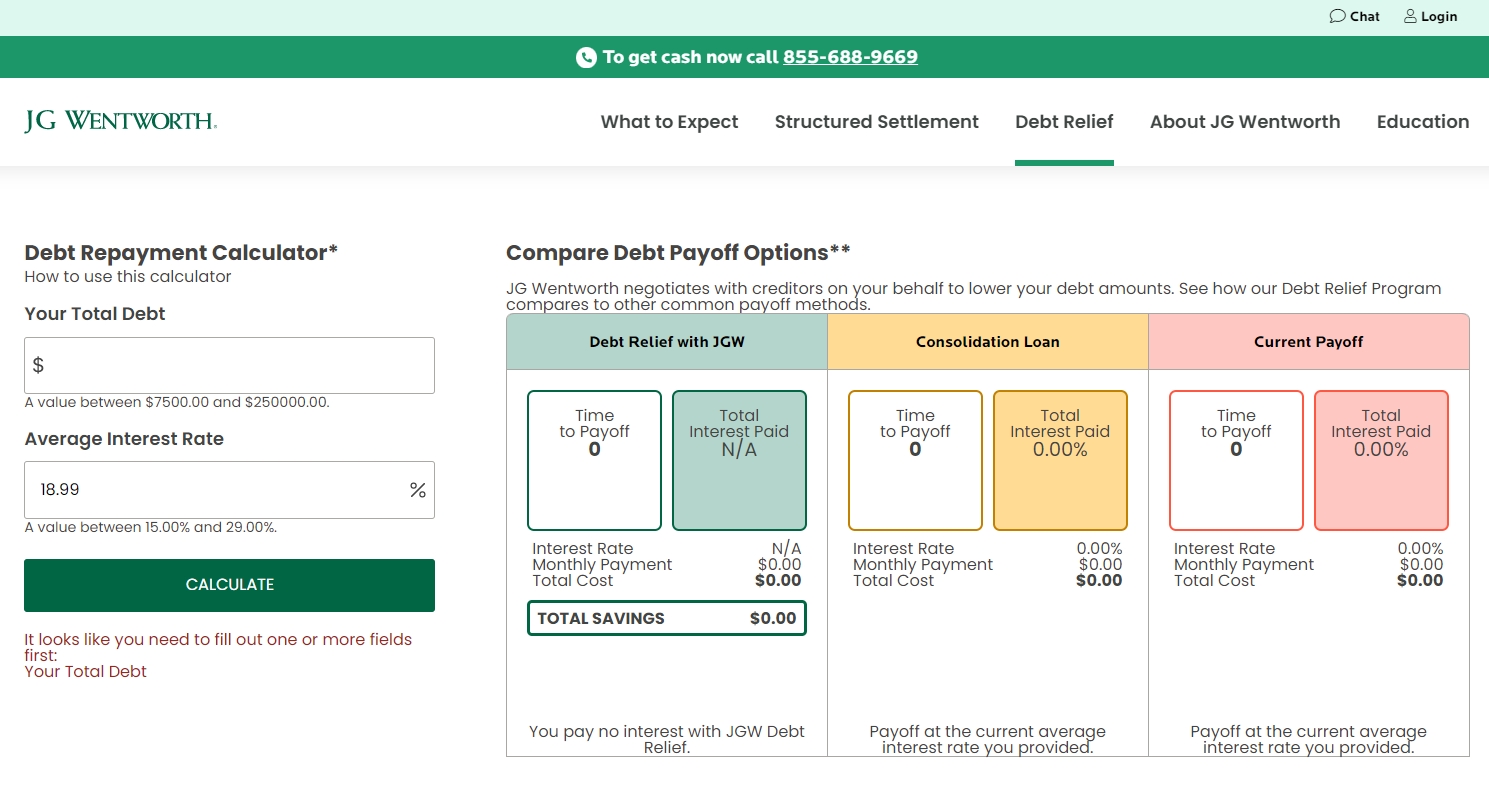Open the How to use this calculator link
This screenshot has height=795, width=1489.
[128, 277]
